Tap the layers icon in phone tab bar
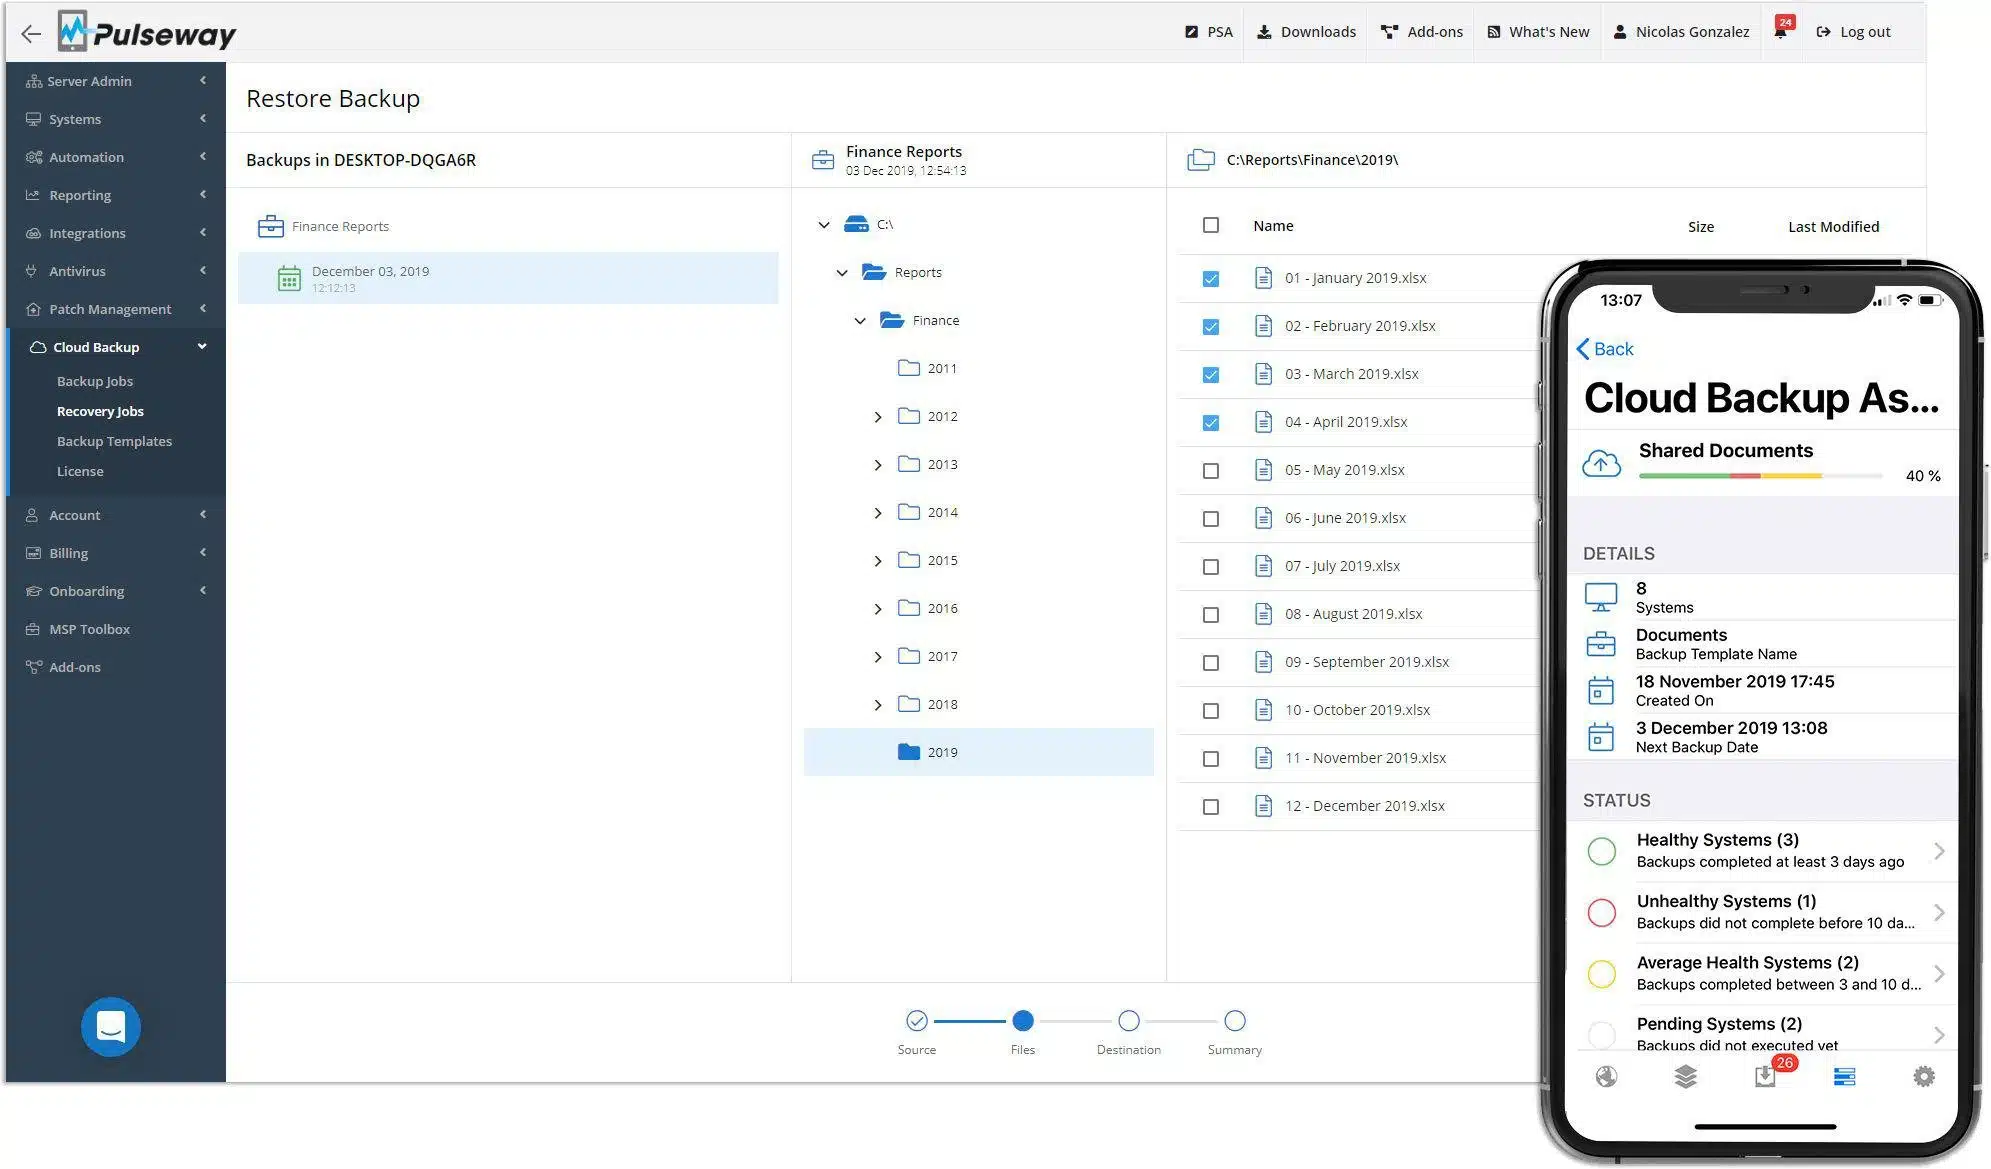Viewport: 1991px width, 1169px height. [x=1686, y=1077]
